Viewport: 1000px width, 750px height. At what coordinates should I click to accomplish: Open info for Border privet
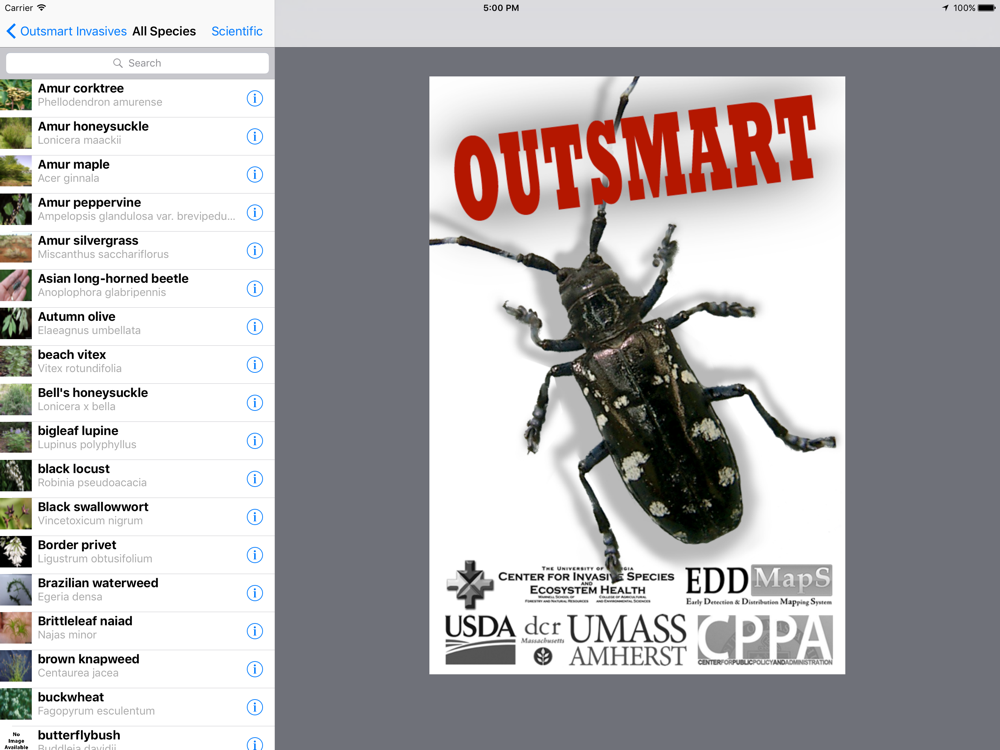coord(254,555)
